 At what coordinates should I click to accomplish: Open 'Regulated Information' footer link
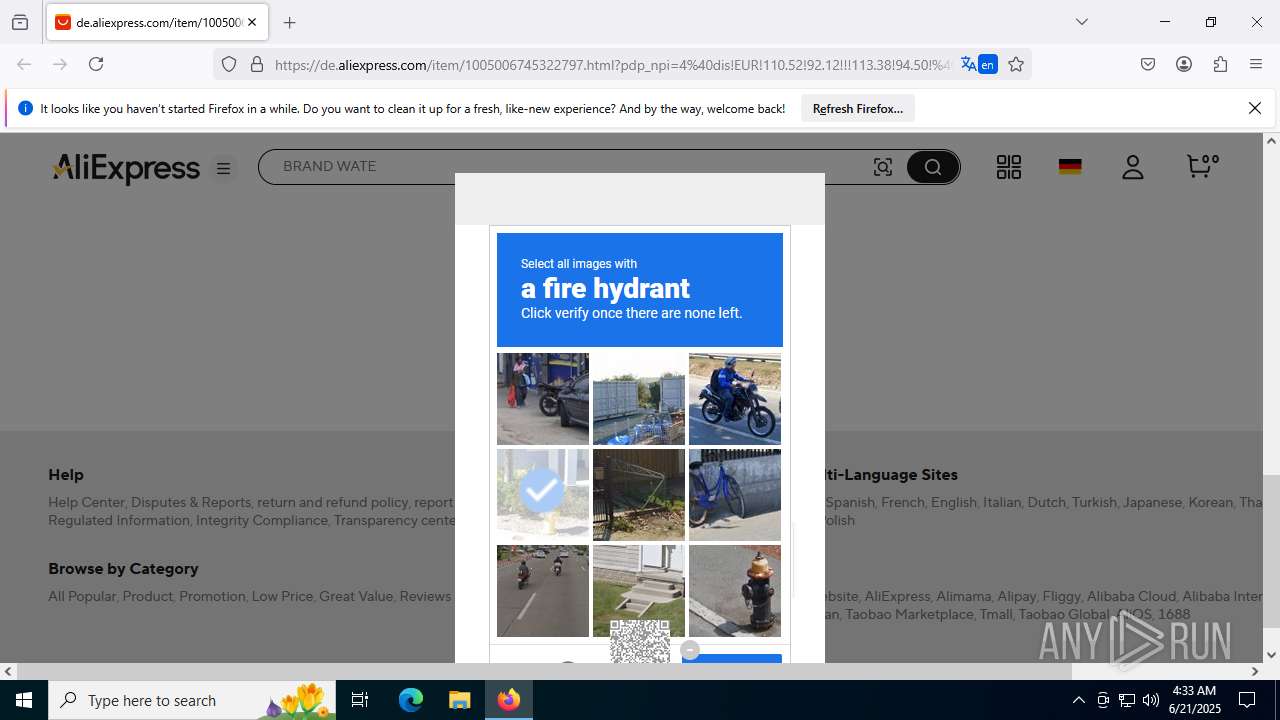tap(119, 520)
